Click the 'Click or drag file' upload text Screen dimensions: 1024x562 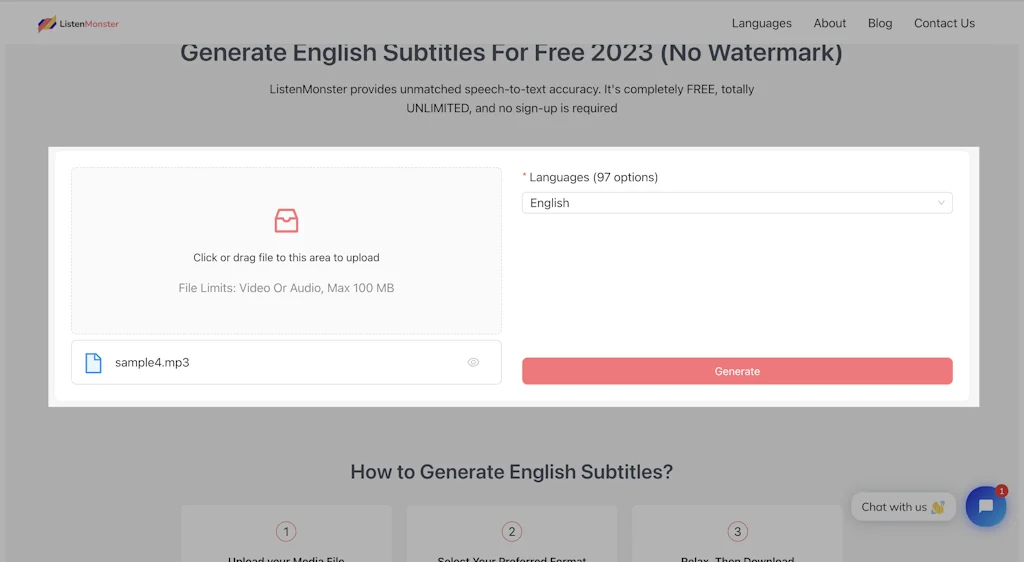point(286,257)
